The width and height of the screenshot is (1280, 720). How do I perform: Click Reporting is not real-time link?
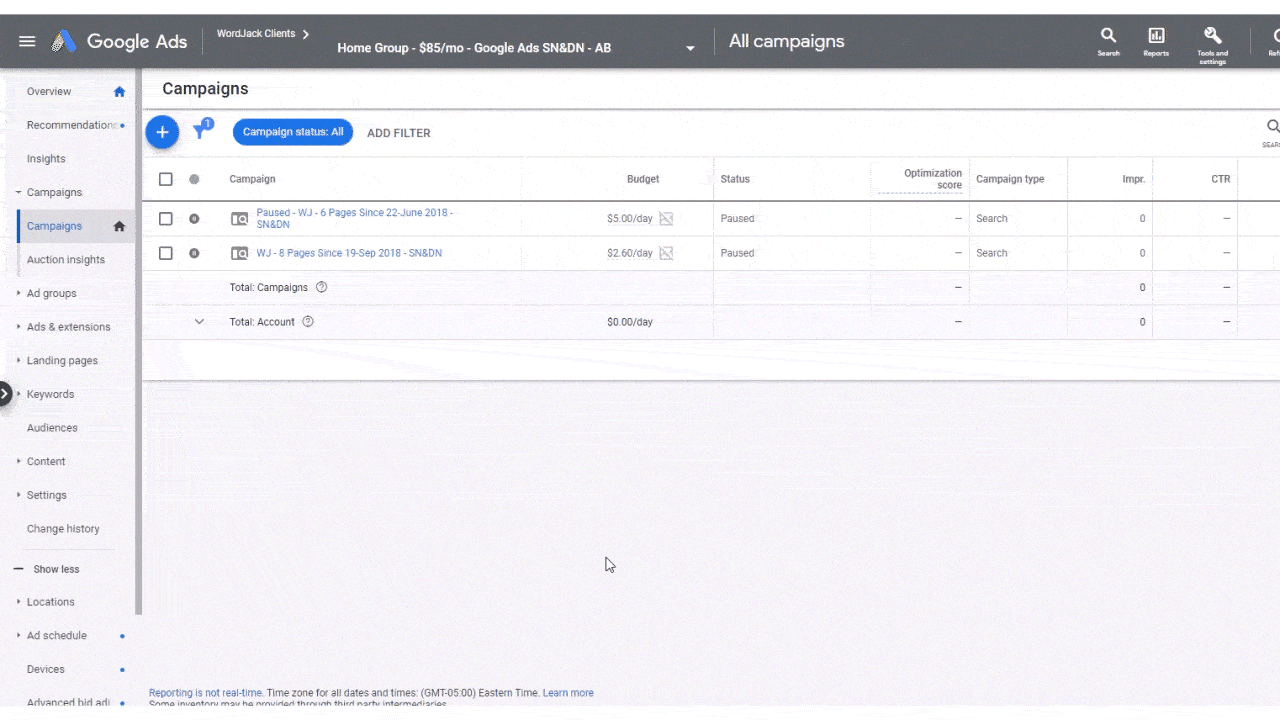point(206,693)
